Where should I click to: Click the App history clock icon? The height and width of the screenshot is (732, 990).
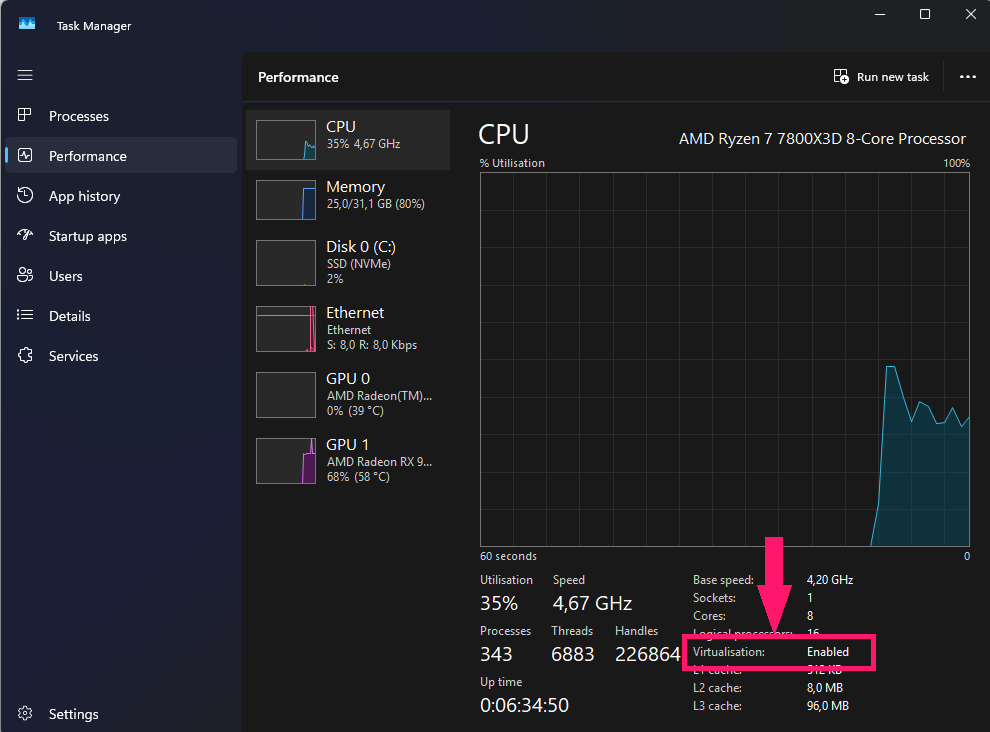tap(25, 195)
